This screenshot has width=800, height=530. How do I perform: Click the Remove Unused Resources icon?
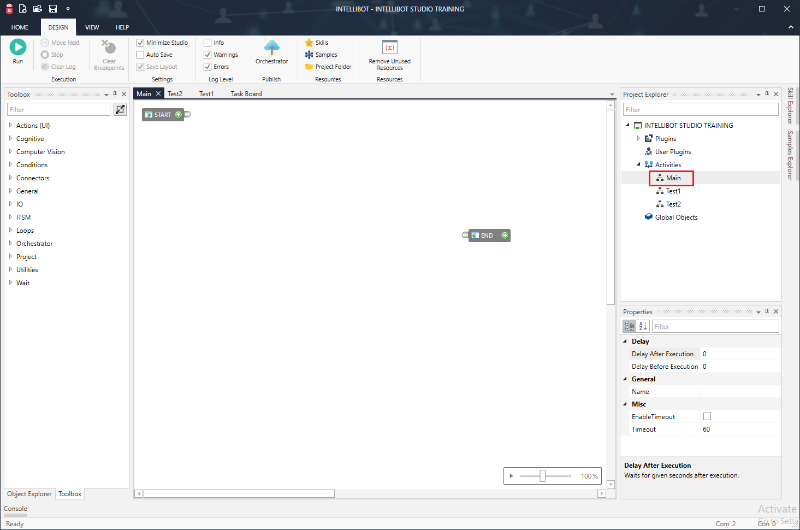[389, 47]
